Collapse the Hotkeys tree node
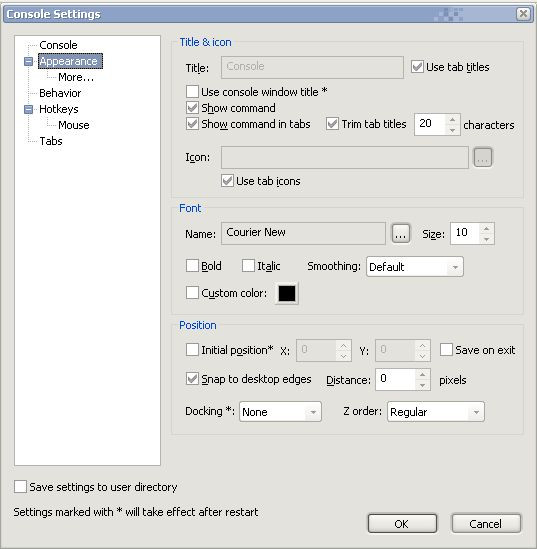This screenshot has height=549, width=537. click(x=28, y=110)
